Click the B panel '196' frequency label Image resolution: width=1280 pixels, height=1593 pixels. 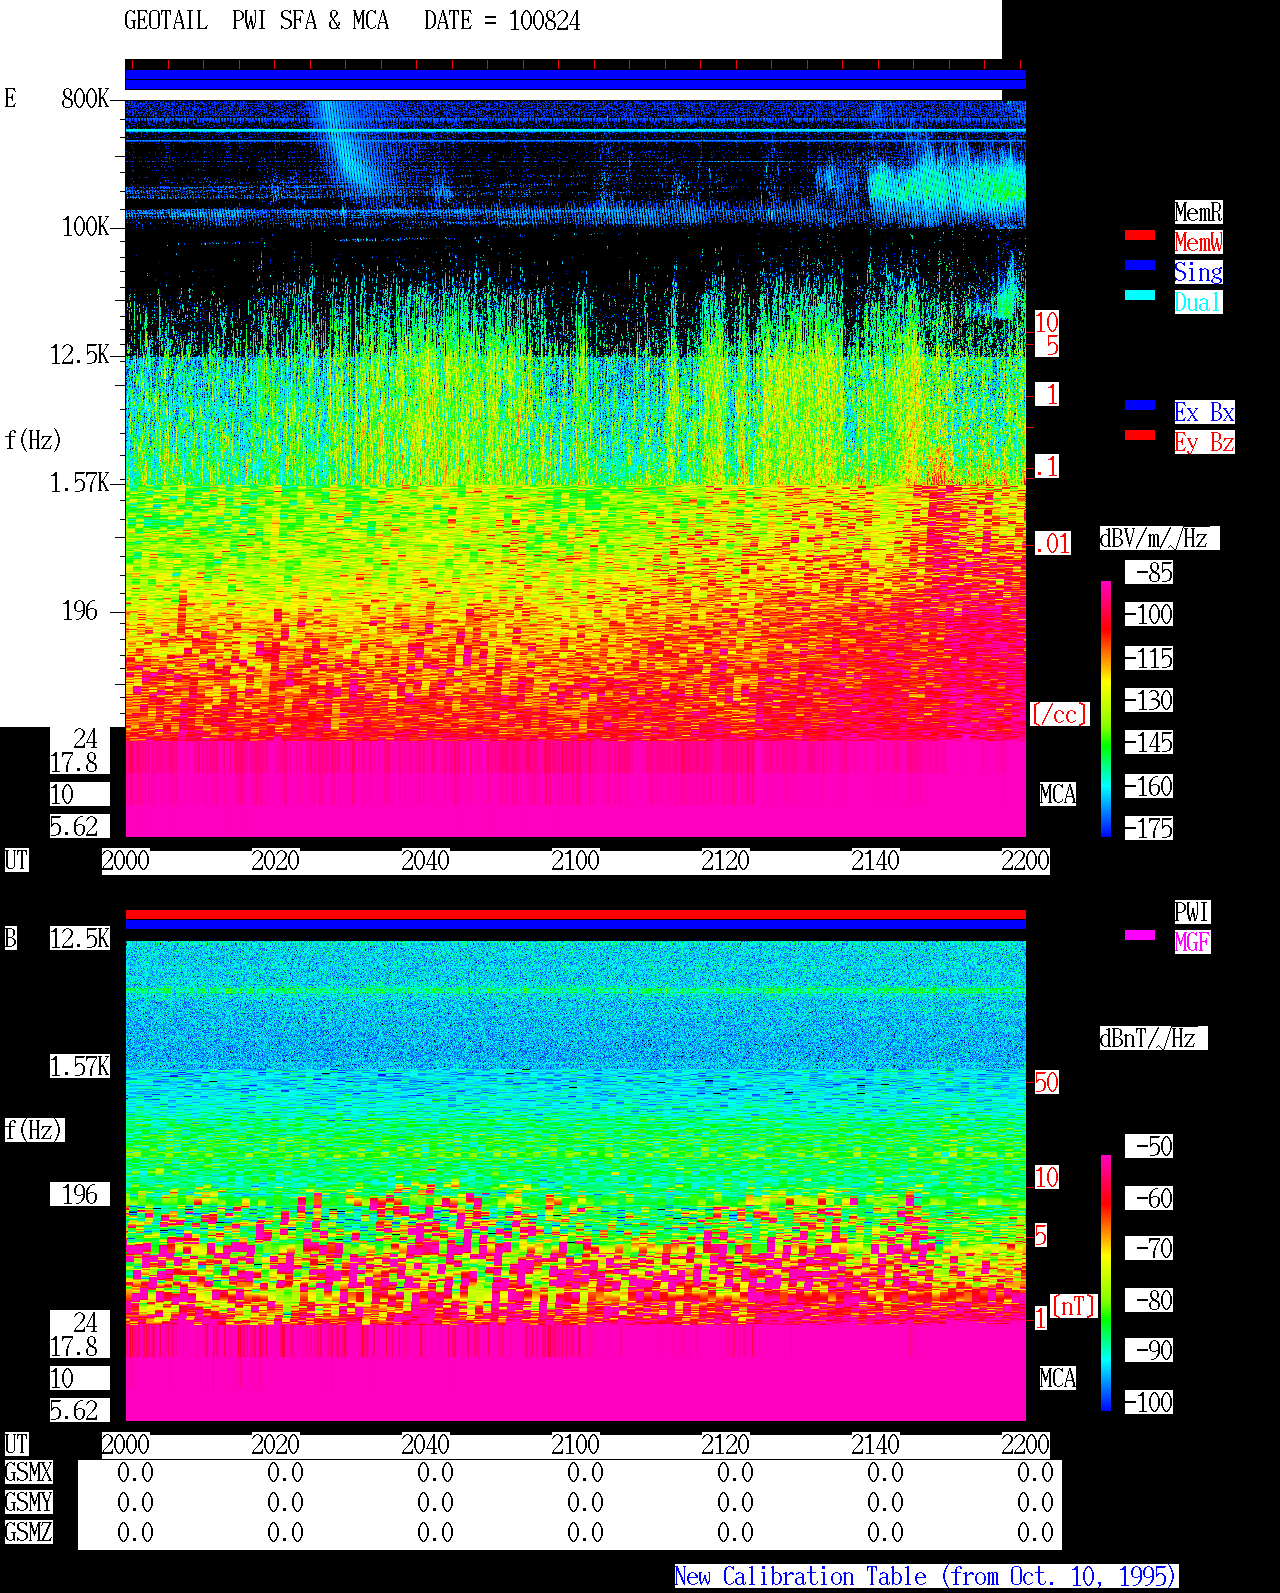click(x=80, y=1194)
